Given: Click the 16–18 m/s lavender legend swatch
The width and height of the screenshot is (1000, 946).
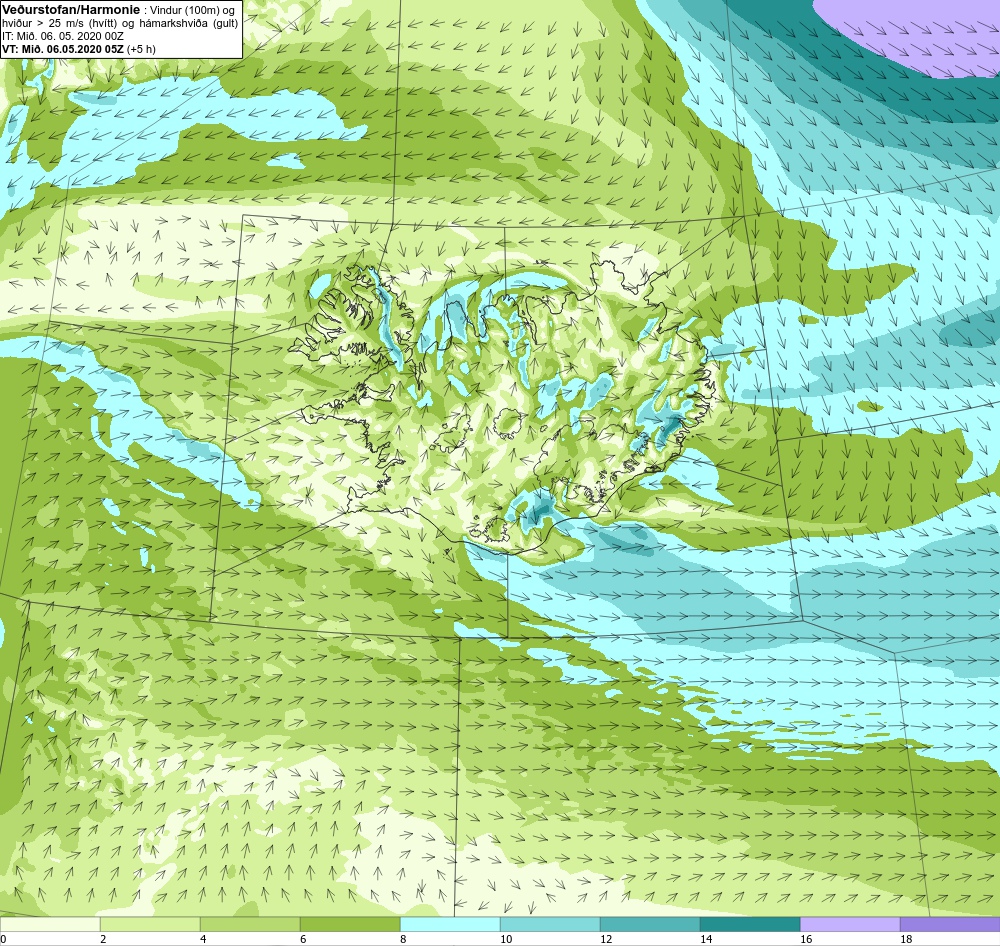Looking at the screenshot, I should [850, 924].
